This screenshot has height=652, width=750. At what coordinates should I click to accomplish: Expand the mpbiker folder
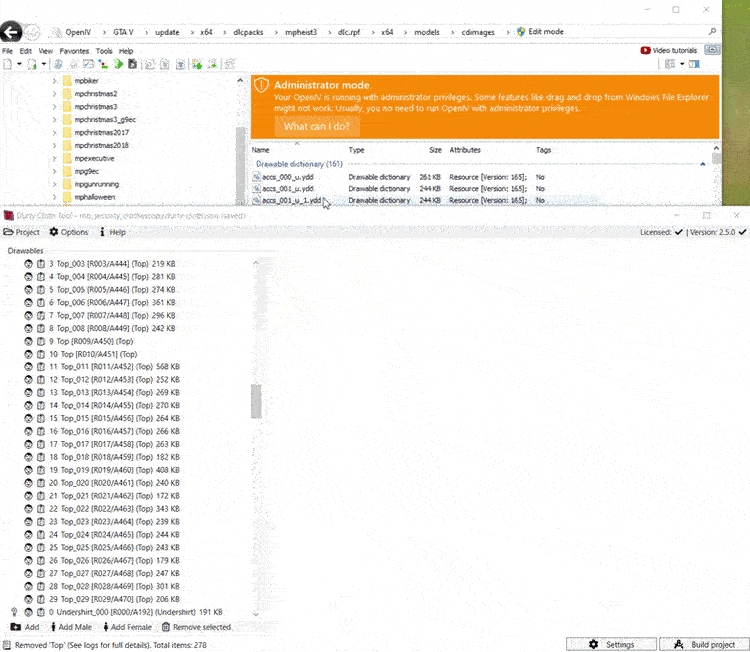point(55,80)
